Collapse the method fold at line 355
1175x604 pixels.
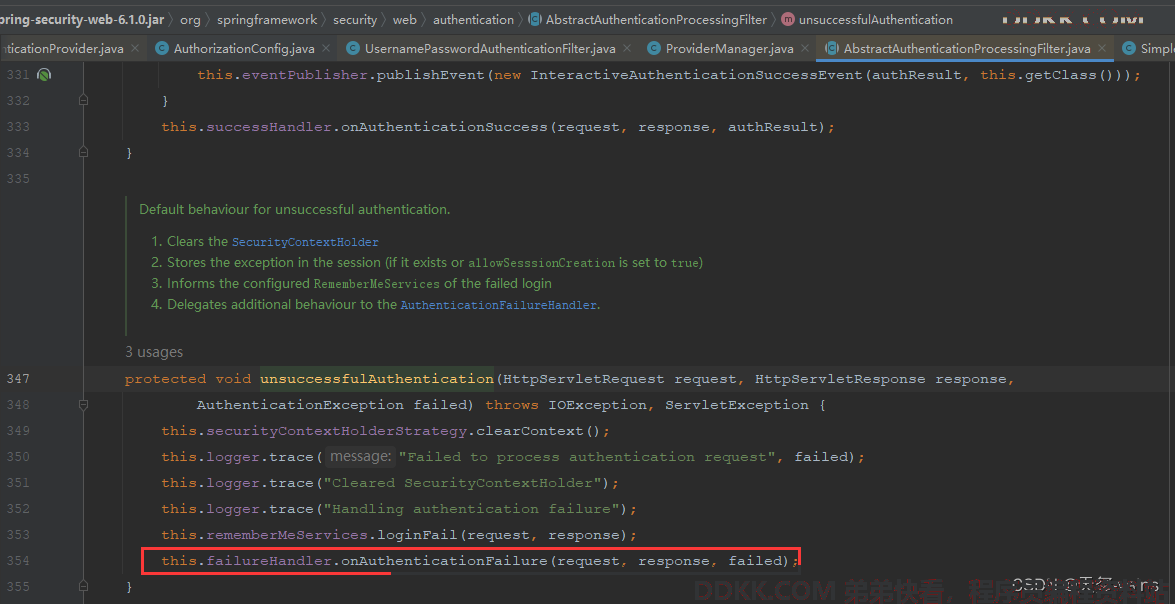[83, 586]
